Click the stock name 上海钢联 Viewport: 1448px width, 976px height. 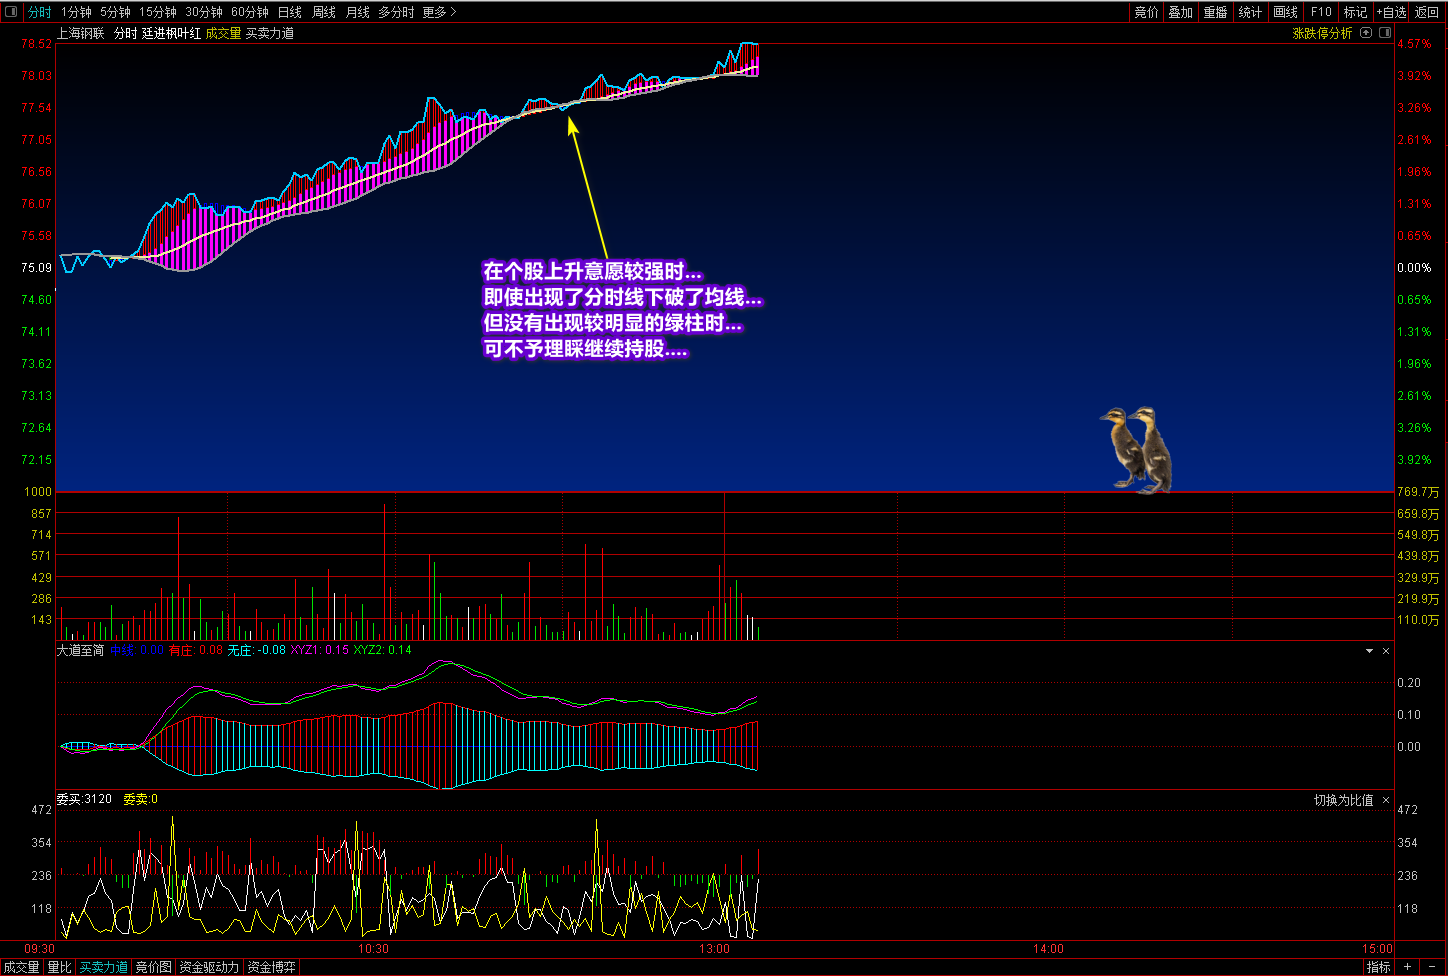81,33
